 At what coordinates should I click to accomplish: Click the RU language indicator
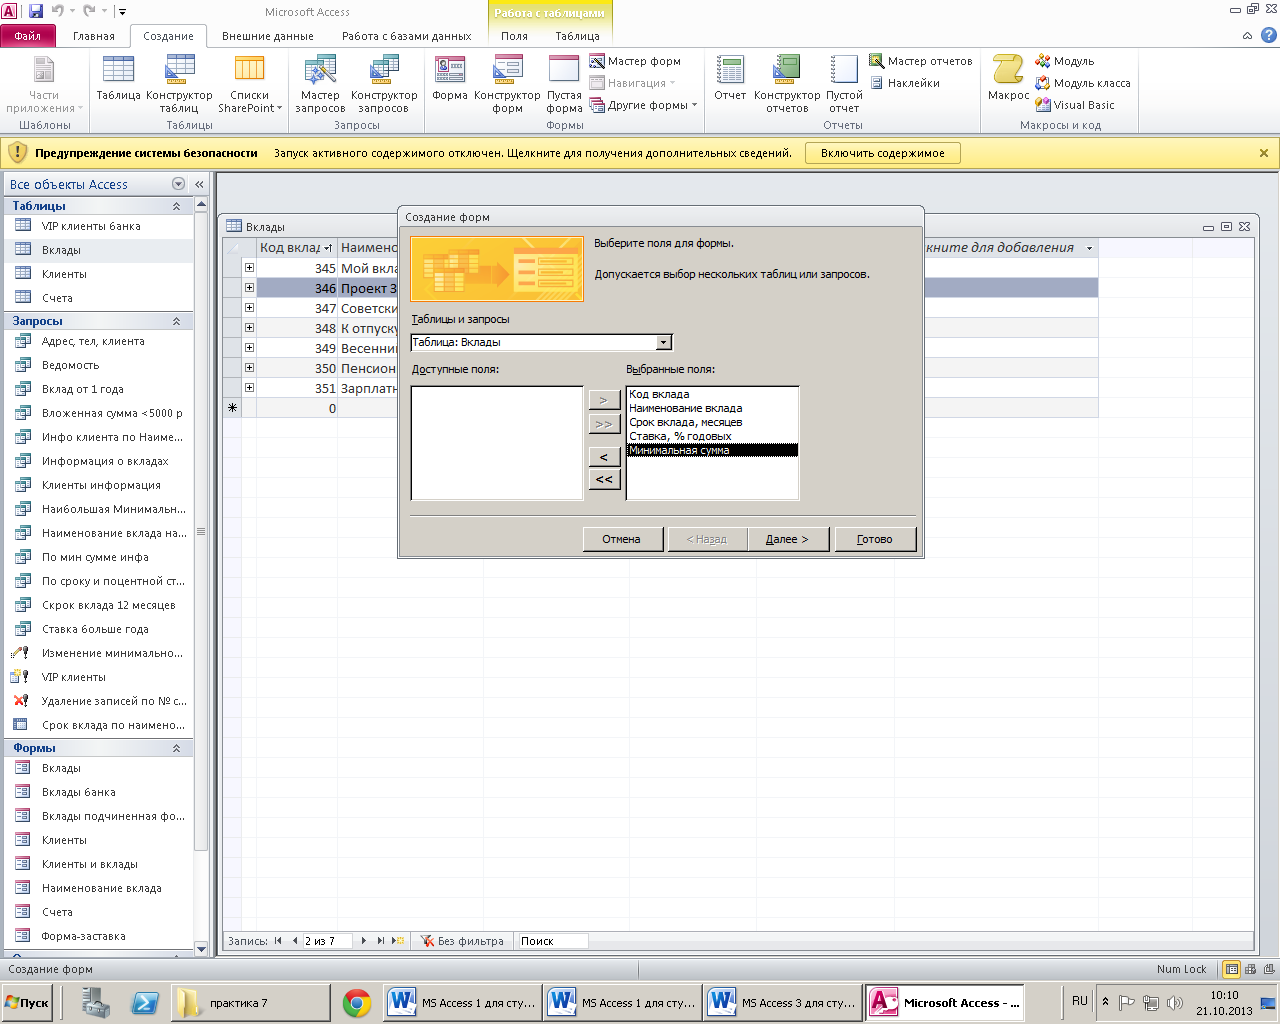[x=1080, y=1001]
